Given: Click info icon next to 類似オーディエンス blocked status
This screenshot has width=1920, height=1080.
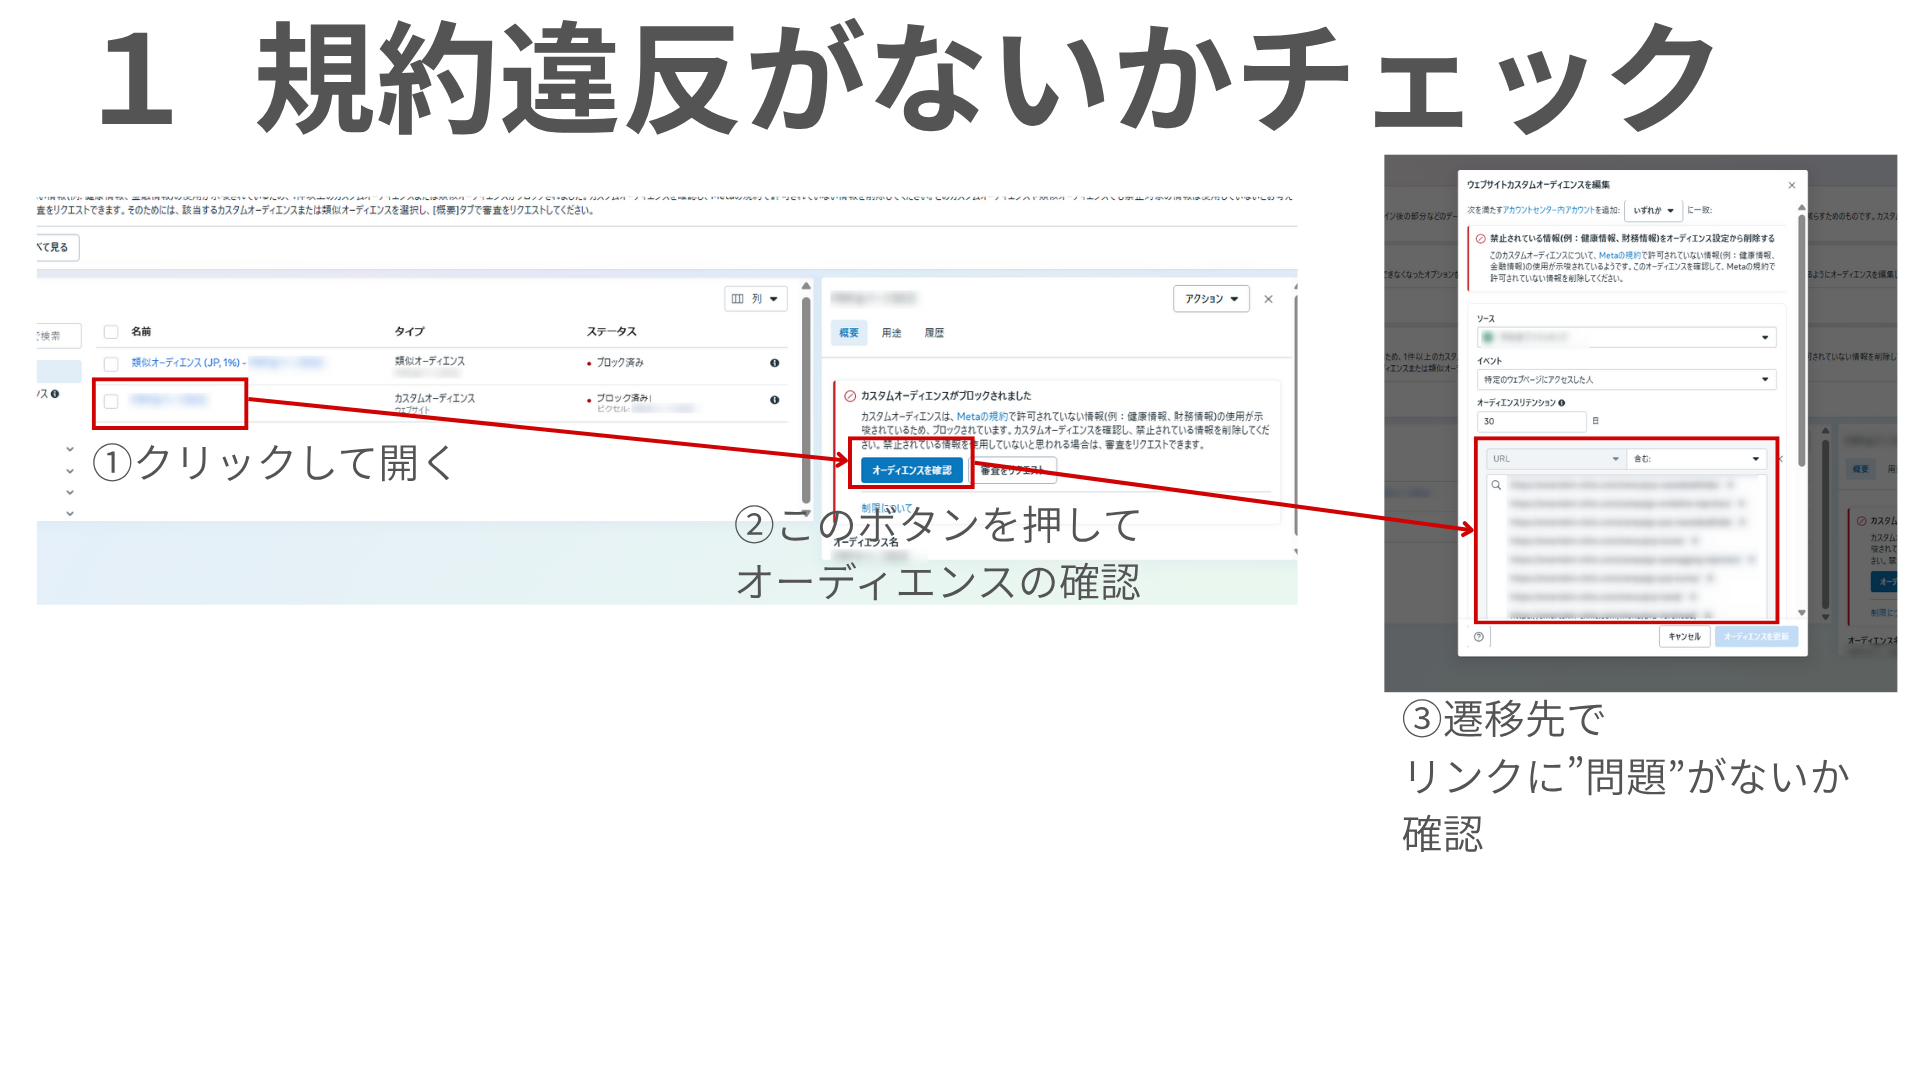Looking at the screenshot, I should click(773, 363).
